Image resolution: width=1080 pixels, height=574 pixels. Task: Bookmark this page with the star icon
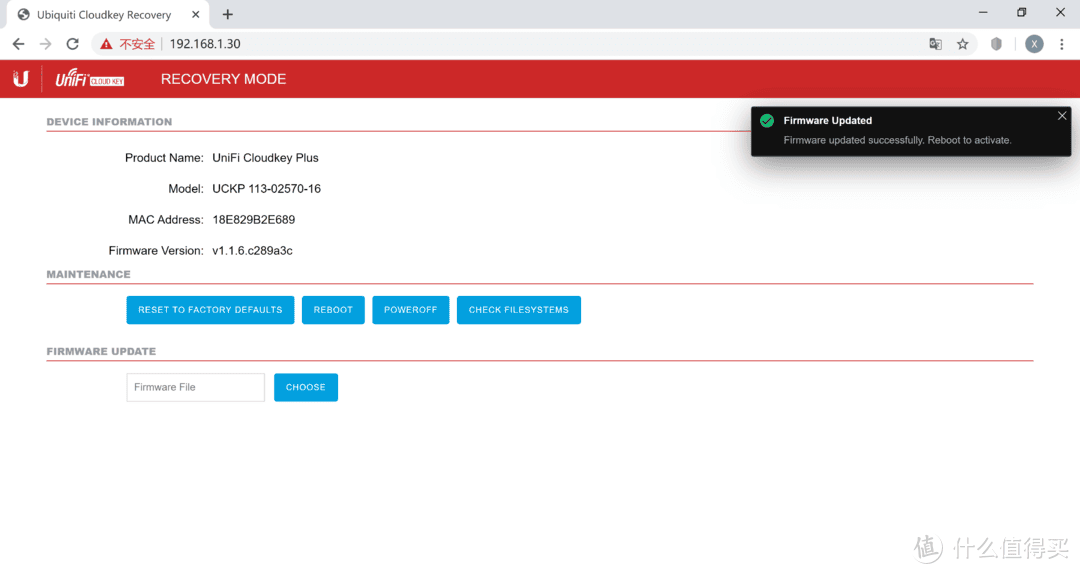click(x=963, y=44)
